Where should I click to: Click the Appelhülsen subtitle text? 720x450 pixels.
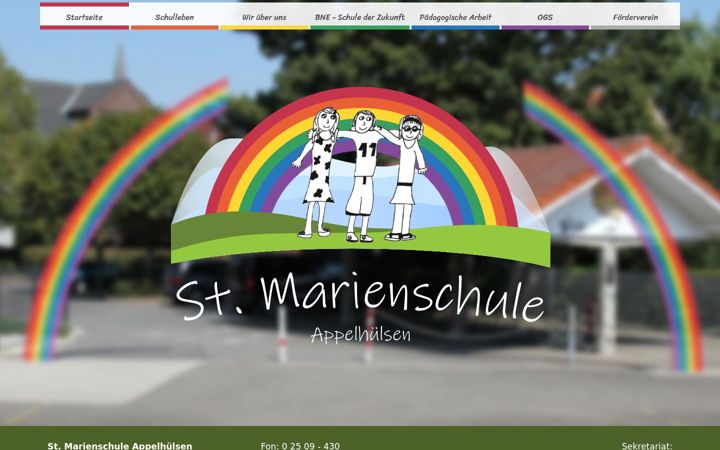coord(361,335)
